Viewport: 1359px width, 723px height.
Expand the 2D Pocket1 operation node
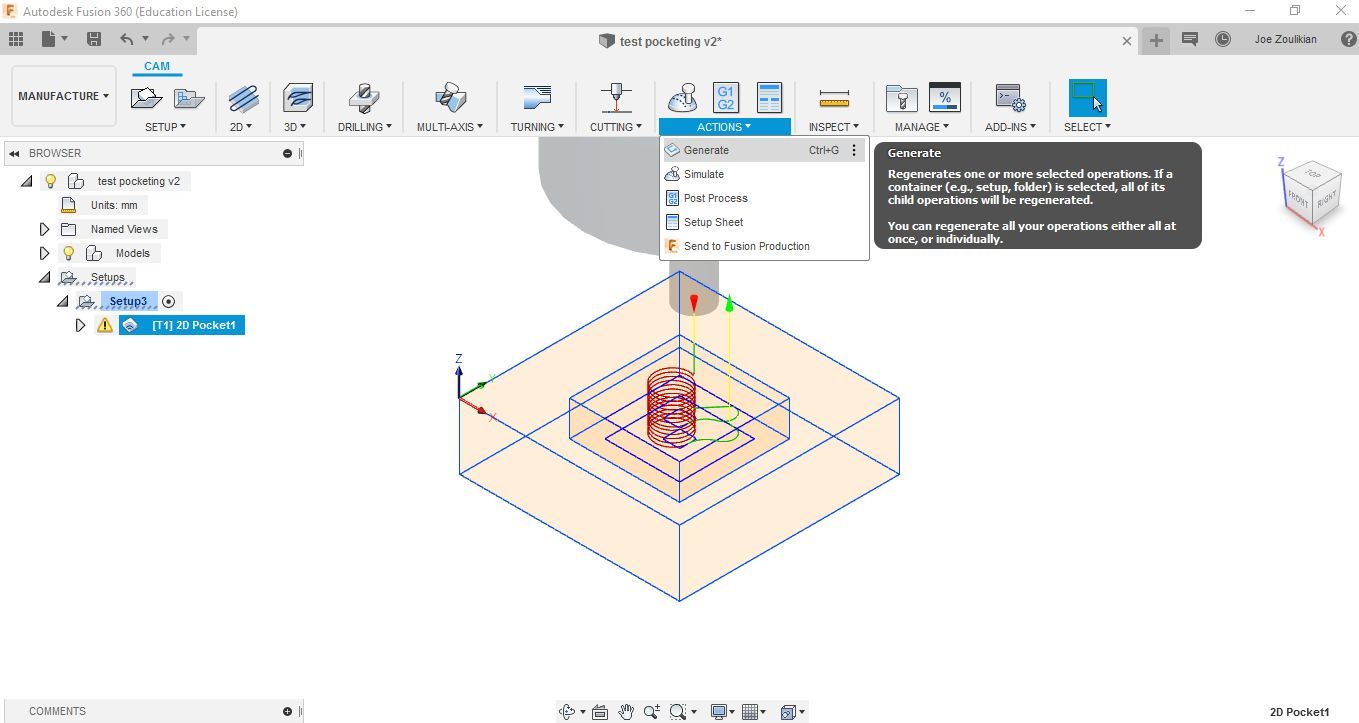click(x=81, y=325)
